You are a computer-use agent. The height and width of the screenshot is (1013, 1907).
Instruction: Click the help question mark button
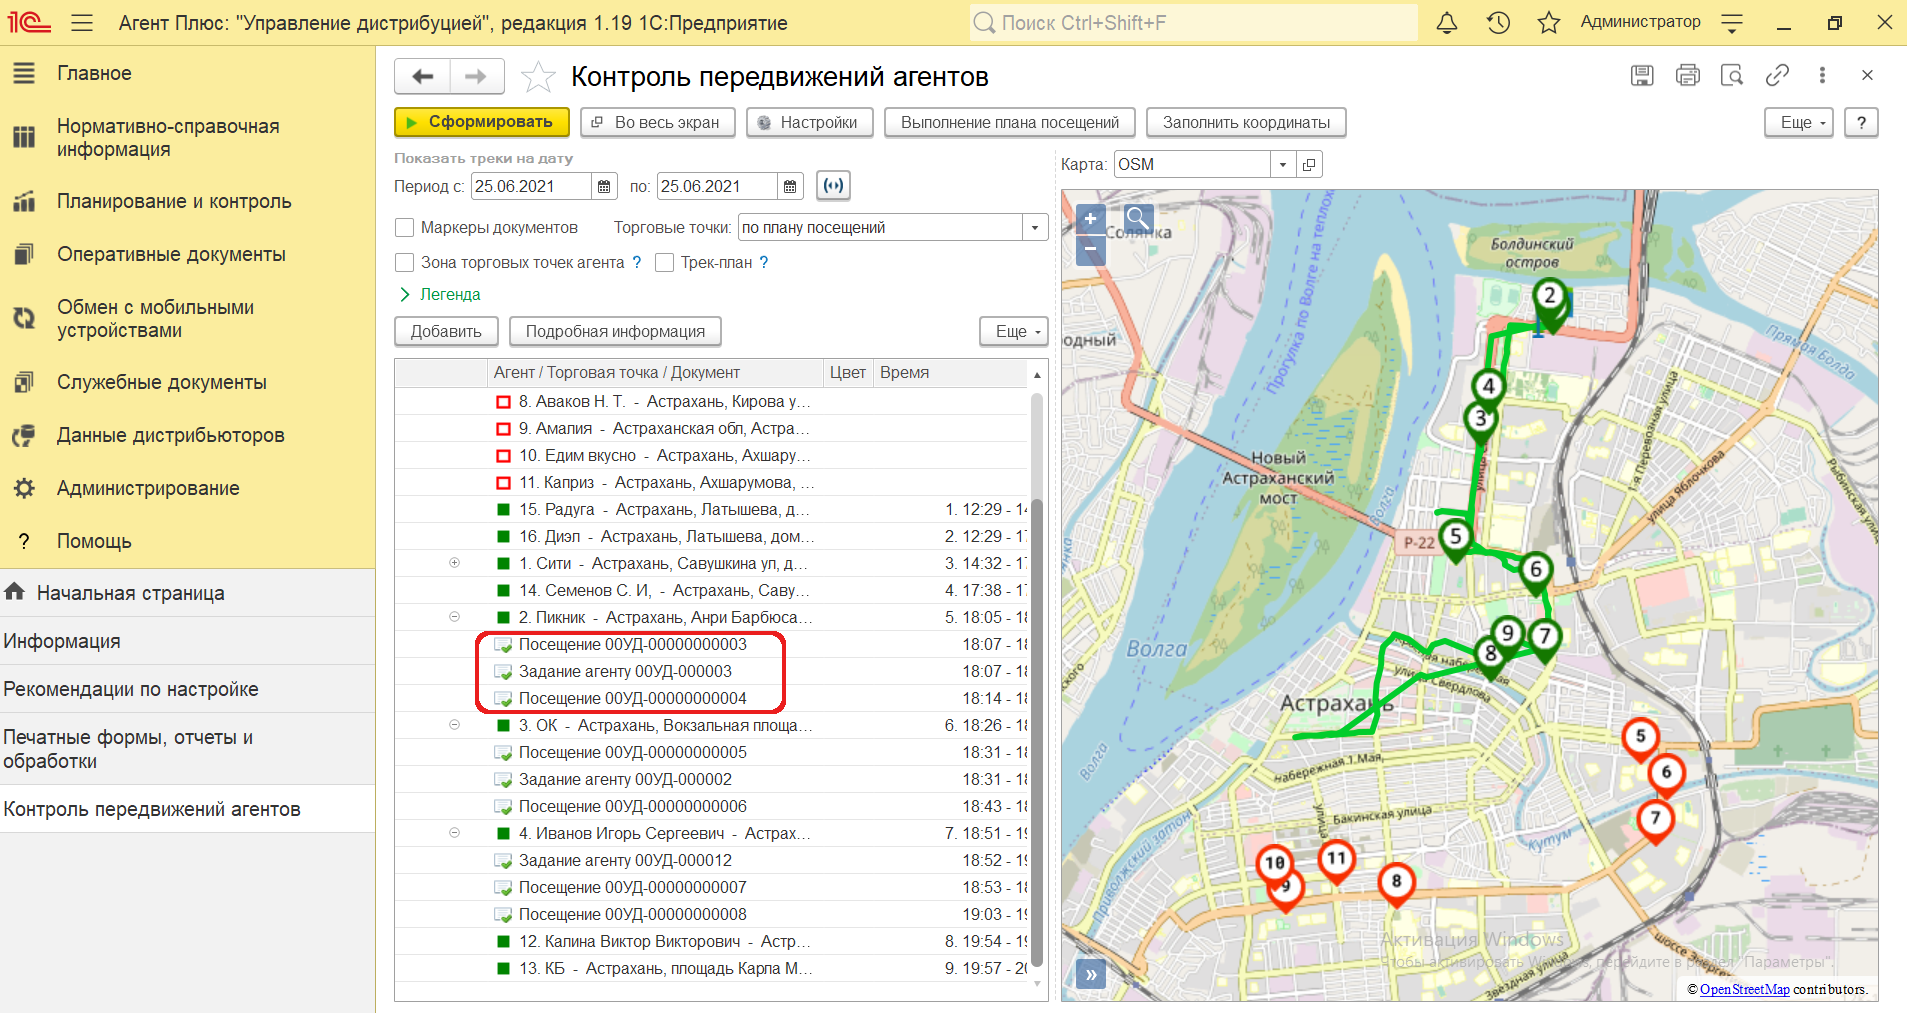1861,122
